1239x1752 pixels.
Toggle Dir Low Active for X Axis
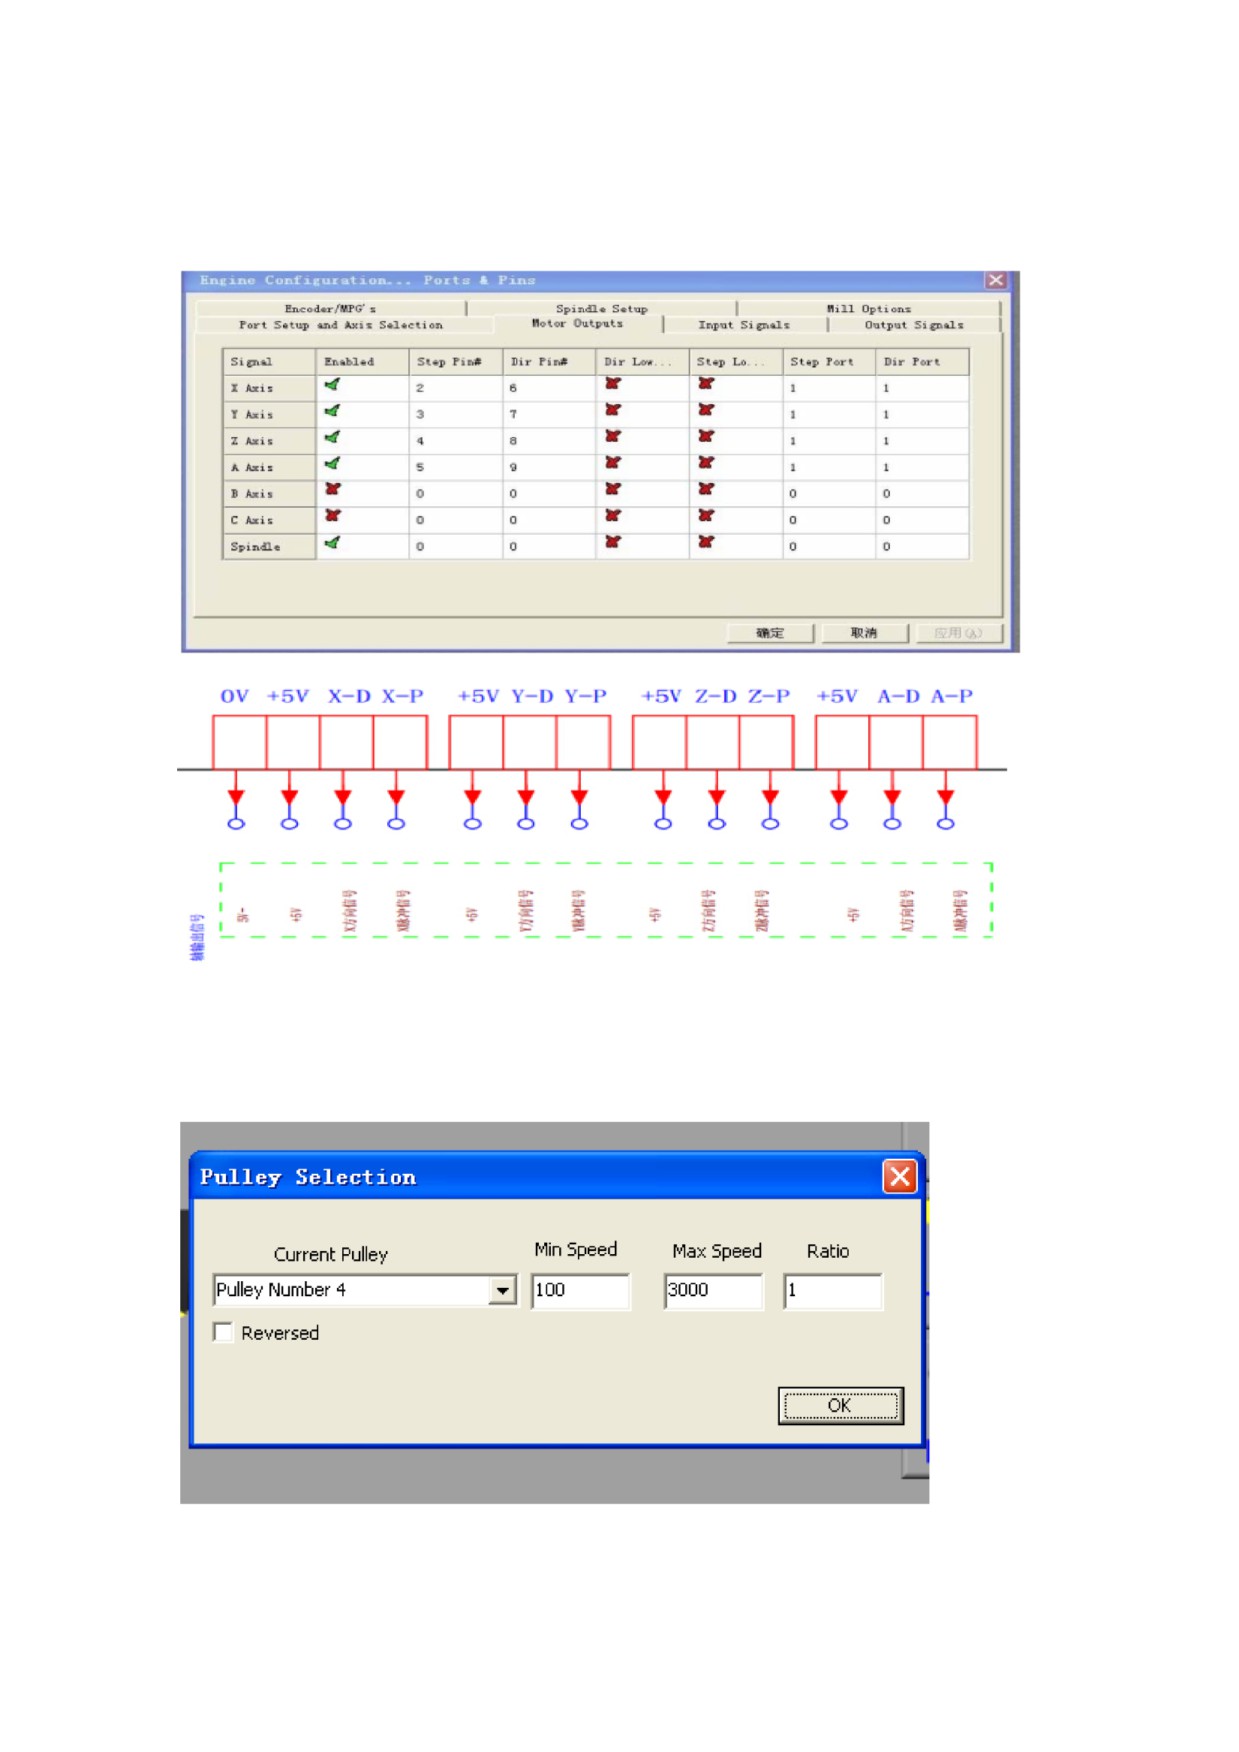pyautogui.click(x=613, y=384)
